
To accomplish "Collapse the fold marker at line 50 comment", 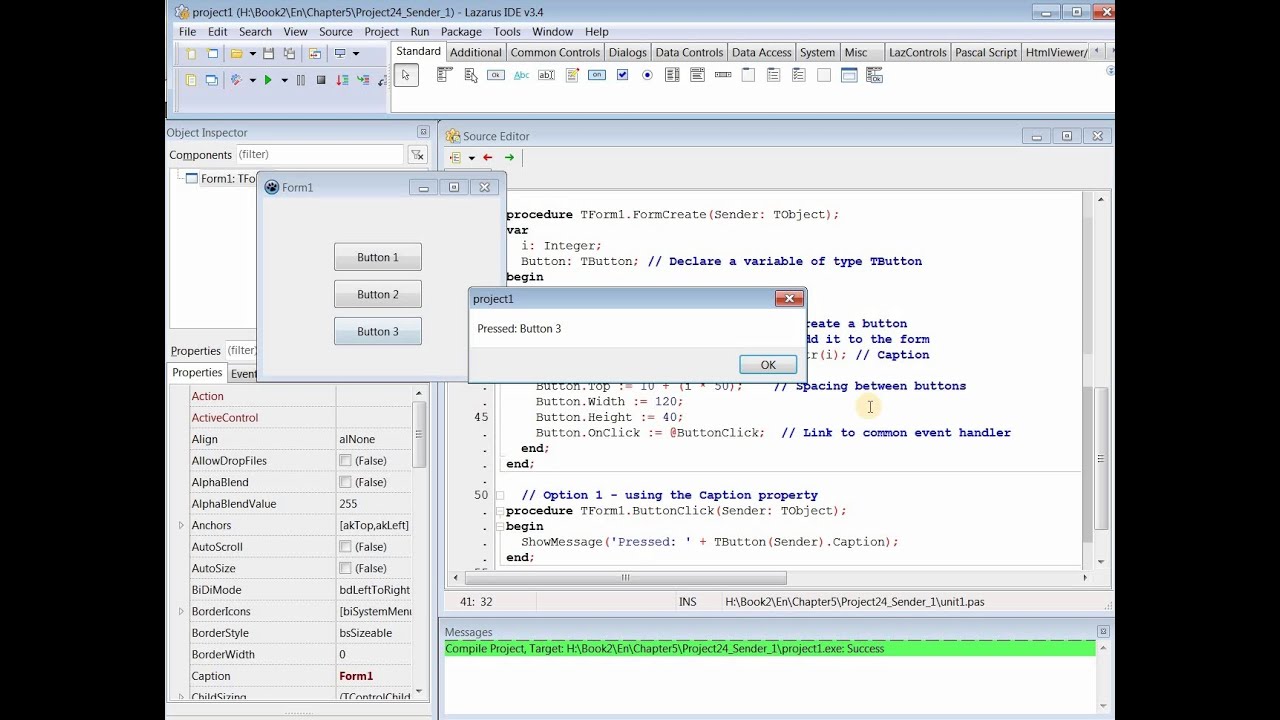I will click(500, 495).
